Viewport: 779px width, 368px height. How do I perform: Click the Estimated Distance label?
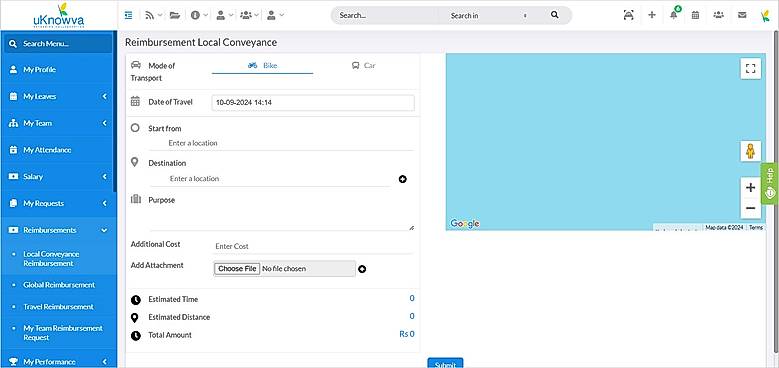coord(179,317)
